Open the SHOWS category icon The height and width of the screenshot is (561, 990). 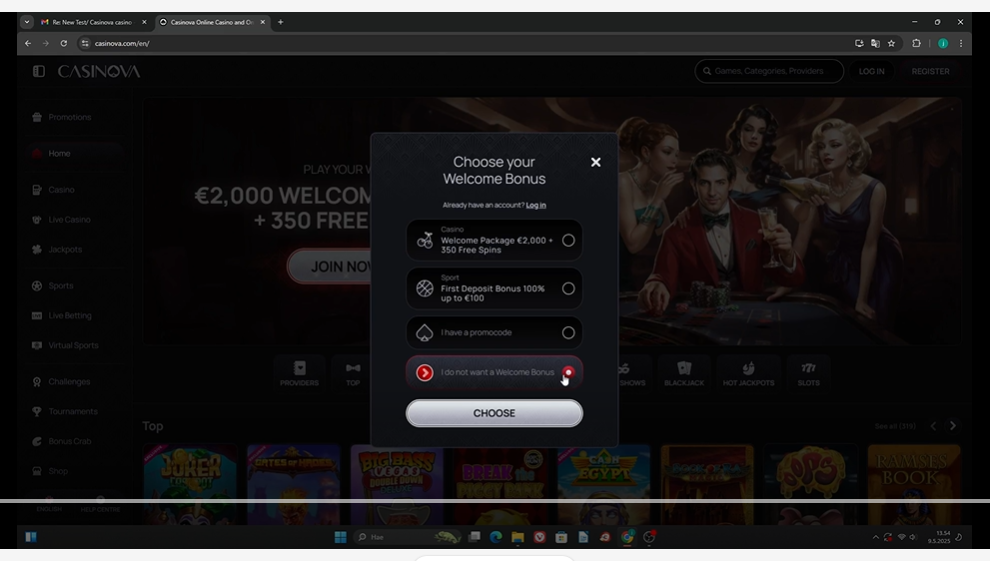coord(631,373)
